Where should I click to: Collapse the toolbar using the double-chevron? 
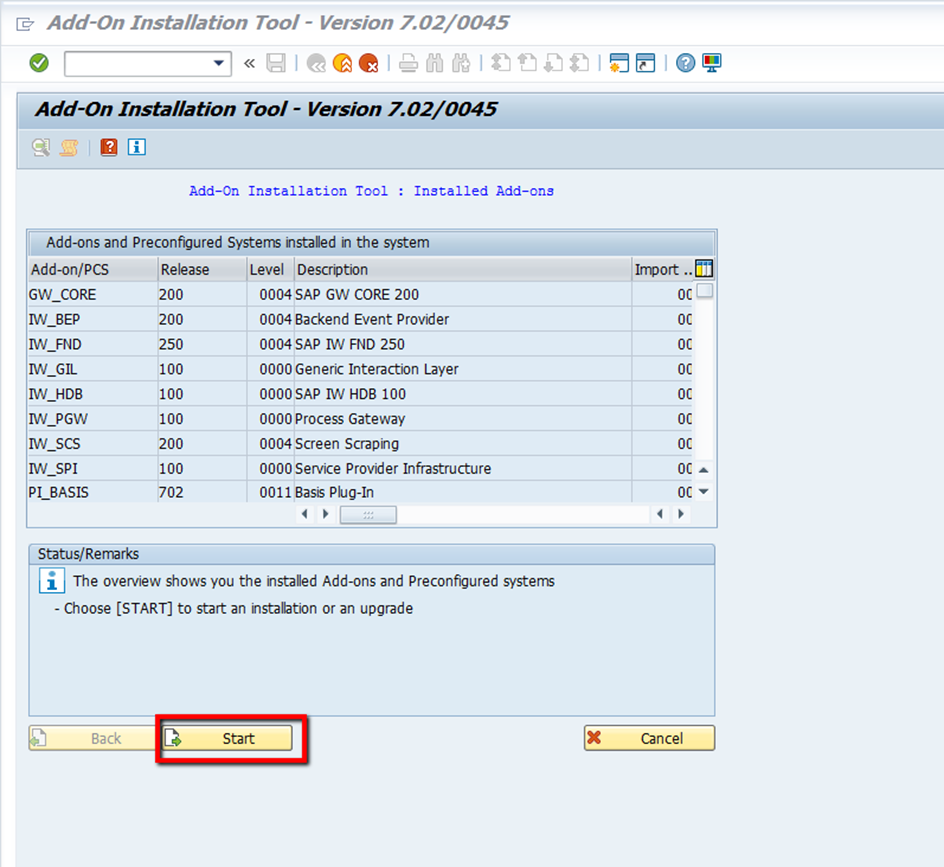pyautogui.click(x=249, y=64)
